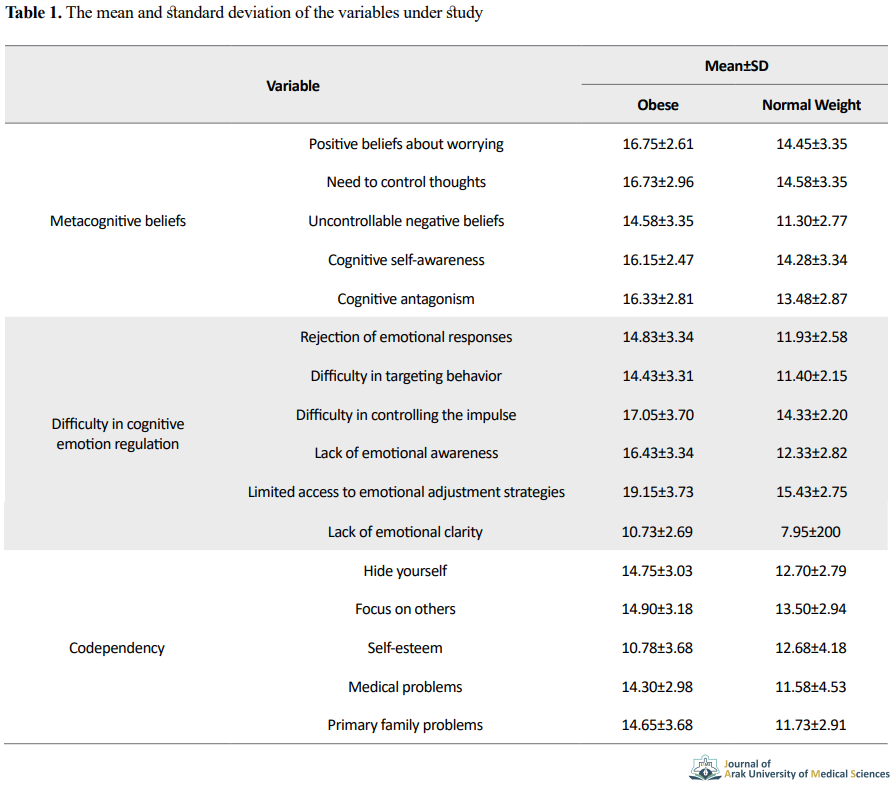The image size is (892, 786).
Task: Click the Self-esteem row label
Action: (404, 648)
